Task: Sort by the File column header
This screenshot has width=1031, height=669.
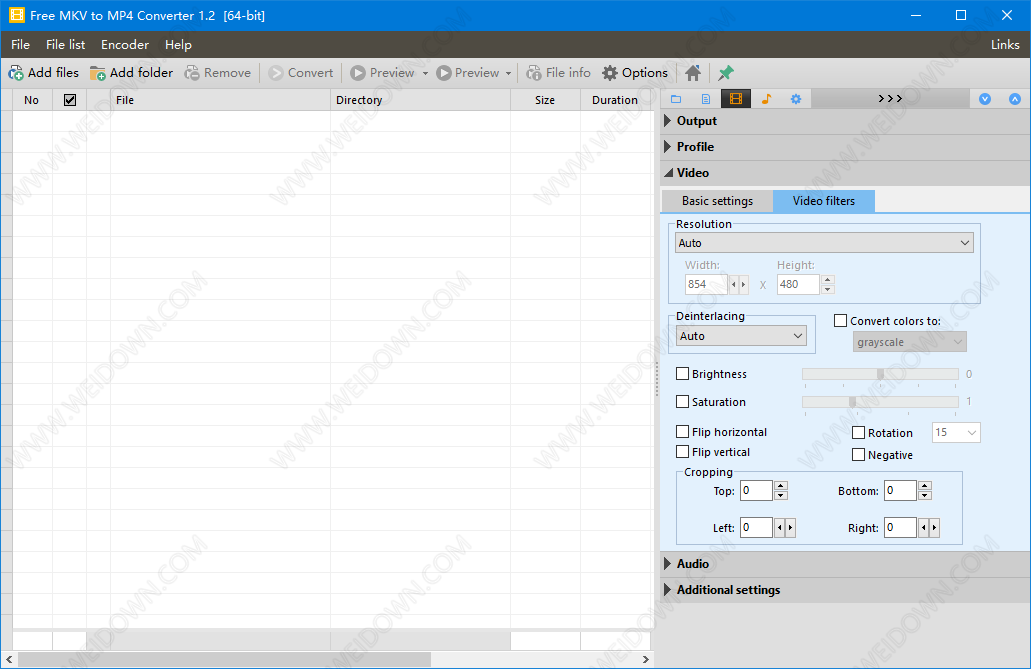Action: pos(220,100)
